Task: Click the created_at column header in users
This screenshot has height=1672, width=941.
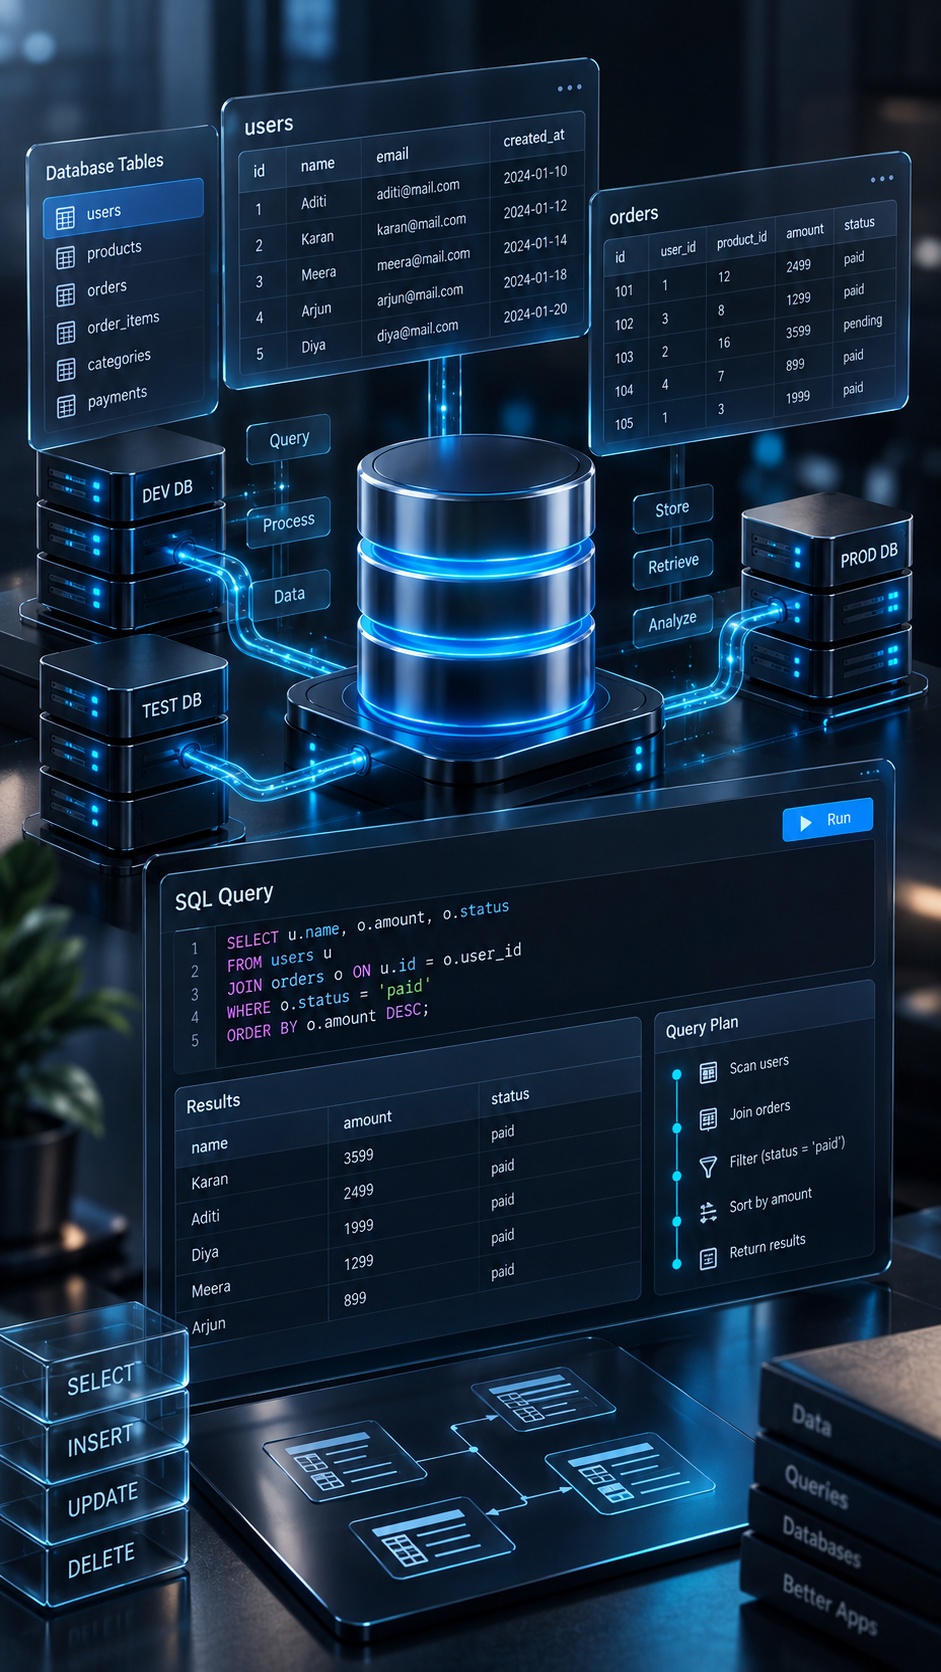Action: pos(534,137)
